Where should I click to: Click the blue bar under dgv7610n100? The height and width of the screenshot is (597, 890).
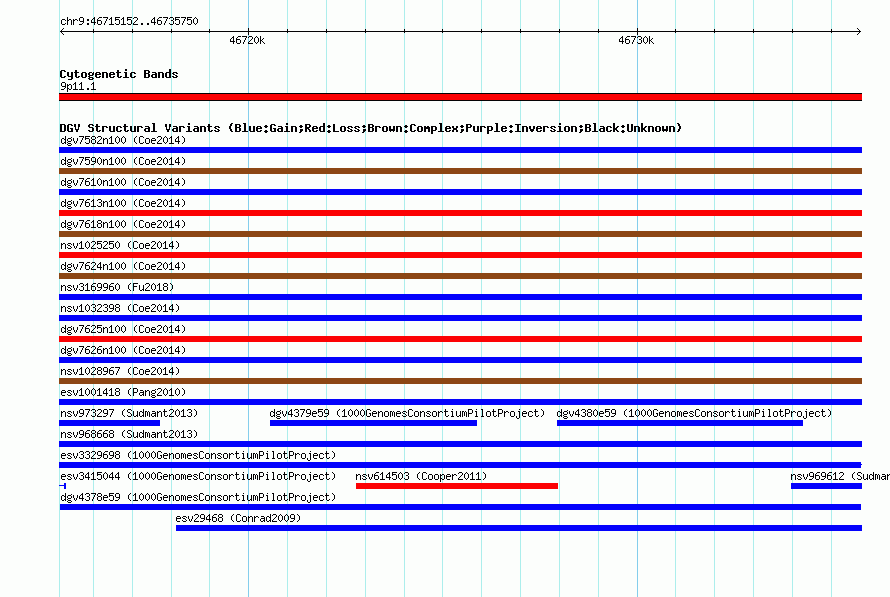pos(460,192)
